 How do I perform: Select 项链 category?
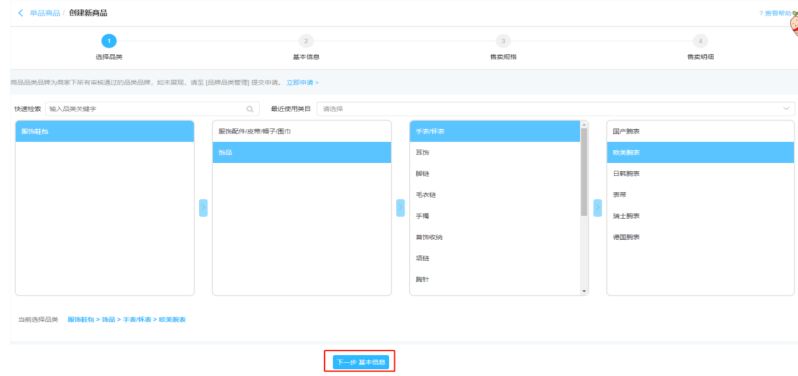[x=495, y=258]
